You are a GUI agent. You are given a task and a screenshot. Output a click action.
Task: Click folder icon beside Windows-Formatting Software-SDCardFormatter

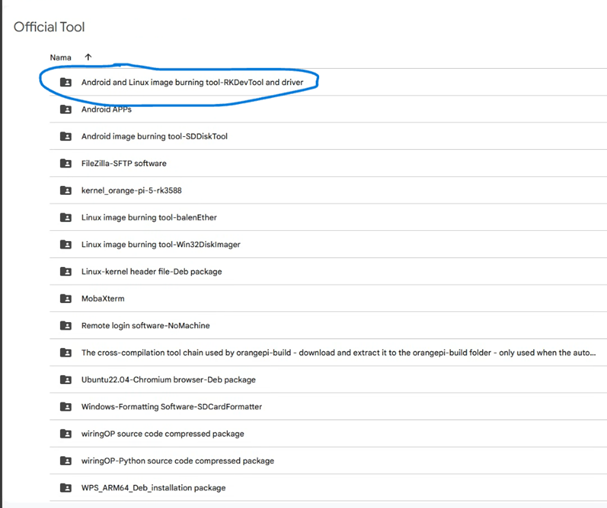coord(66,407)
